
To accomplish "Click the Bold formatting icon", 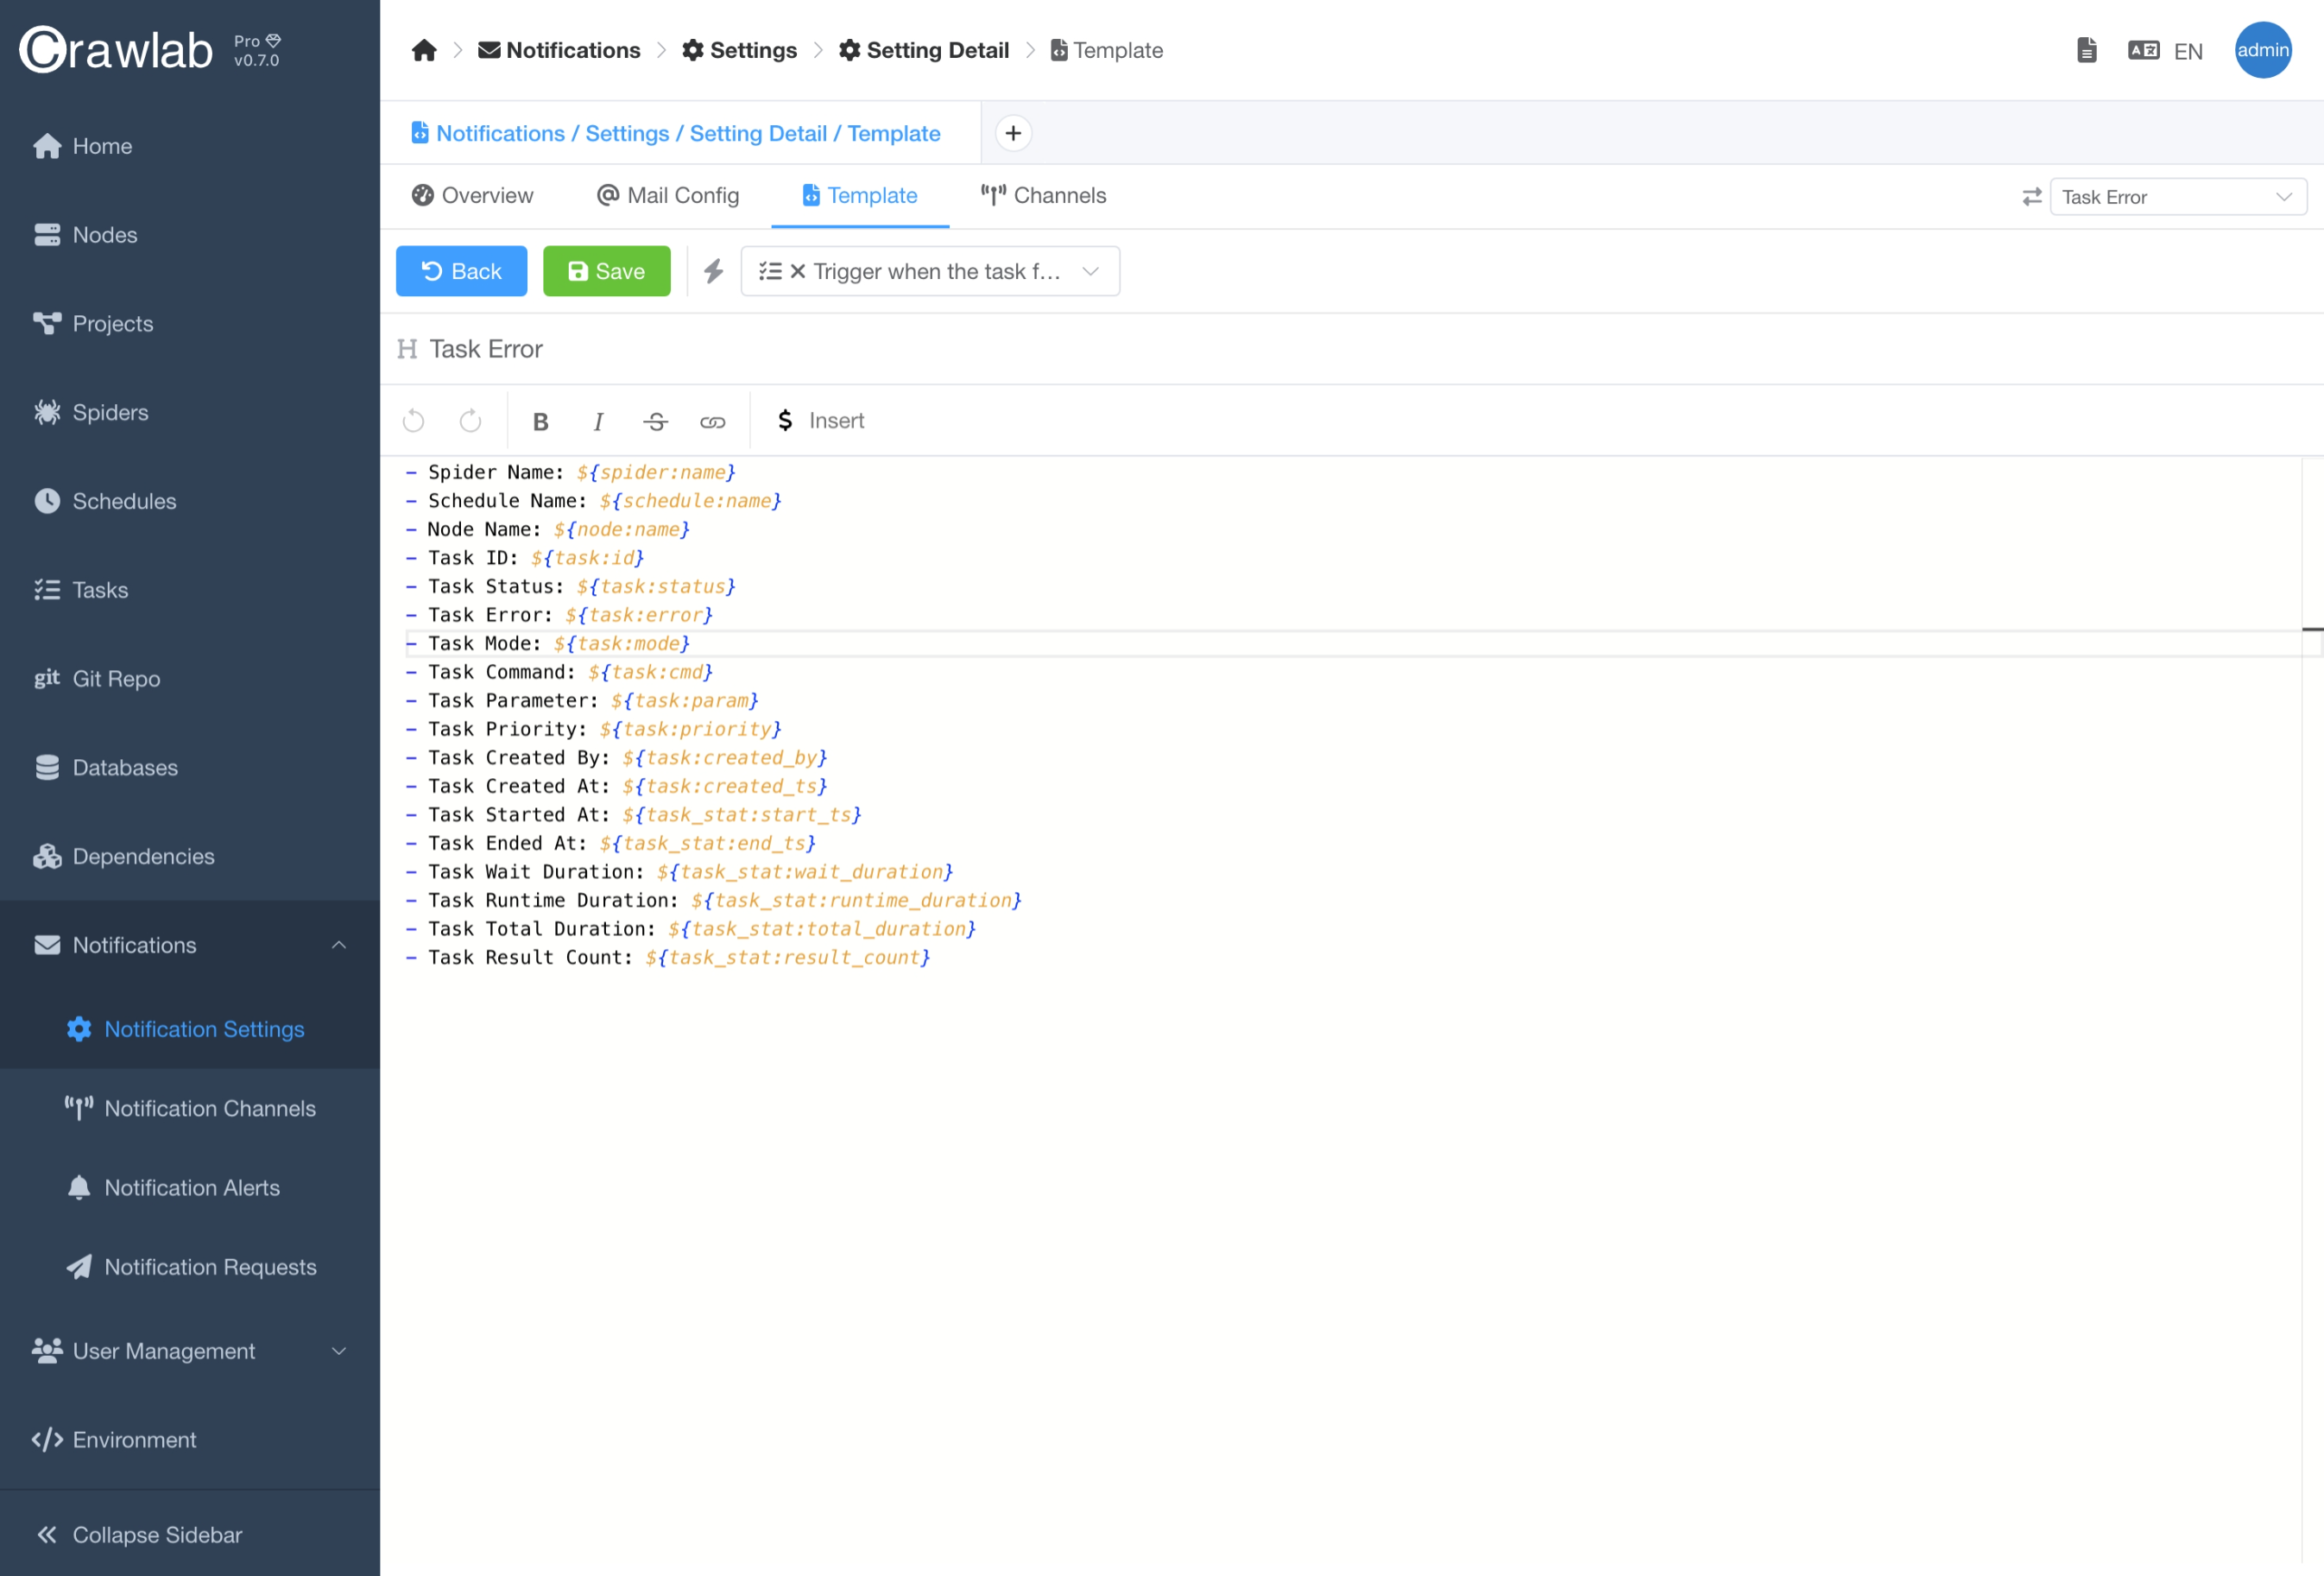I will 541,421.
